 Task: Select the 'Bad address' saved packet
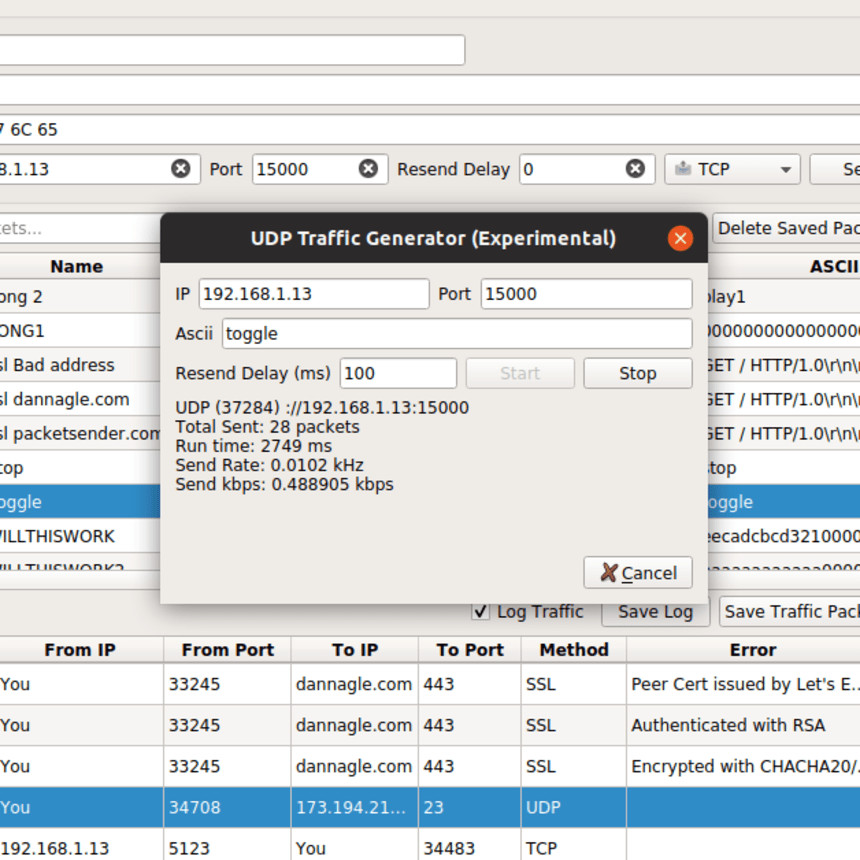[80, 365]
